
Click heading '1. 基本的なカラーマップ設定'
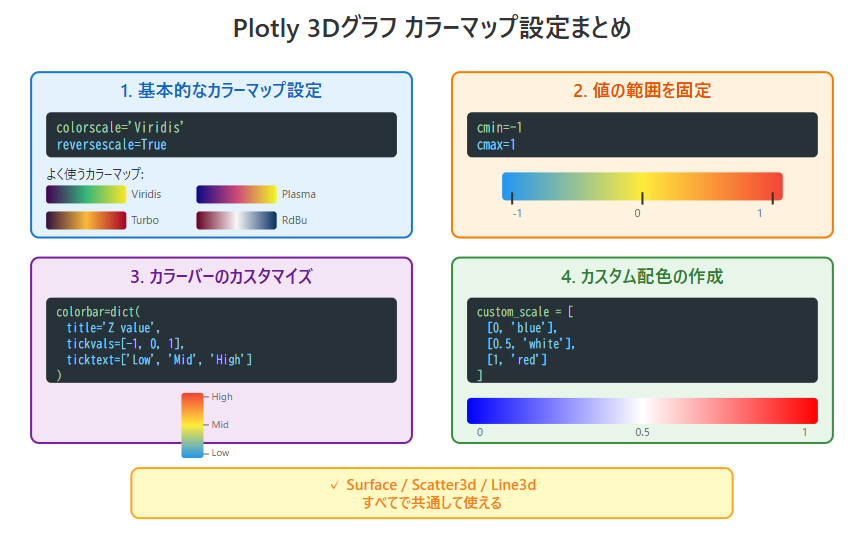point(221,91)
